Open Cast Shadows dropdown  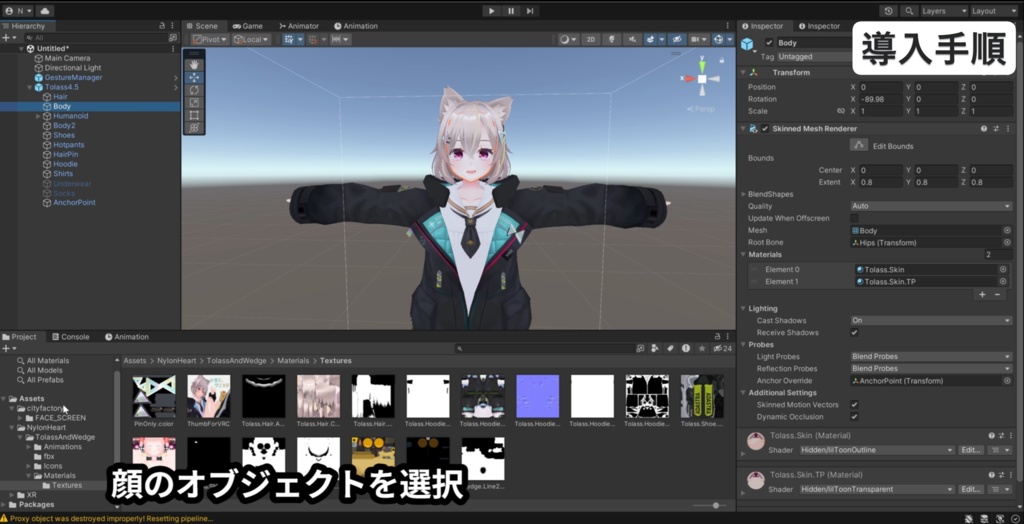coord(931,321)
